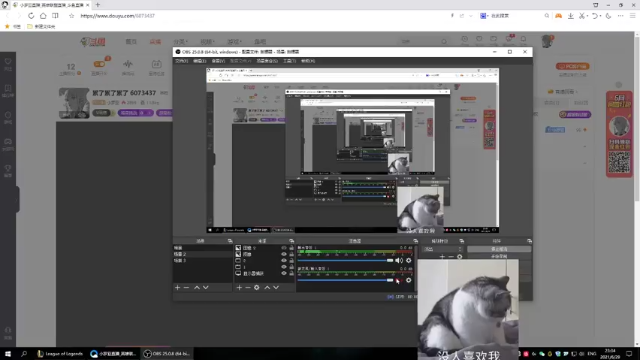
Task: Toggle lock of source named 0
Action: (x=291, y=260)
